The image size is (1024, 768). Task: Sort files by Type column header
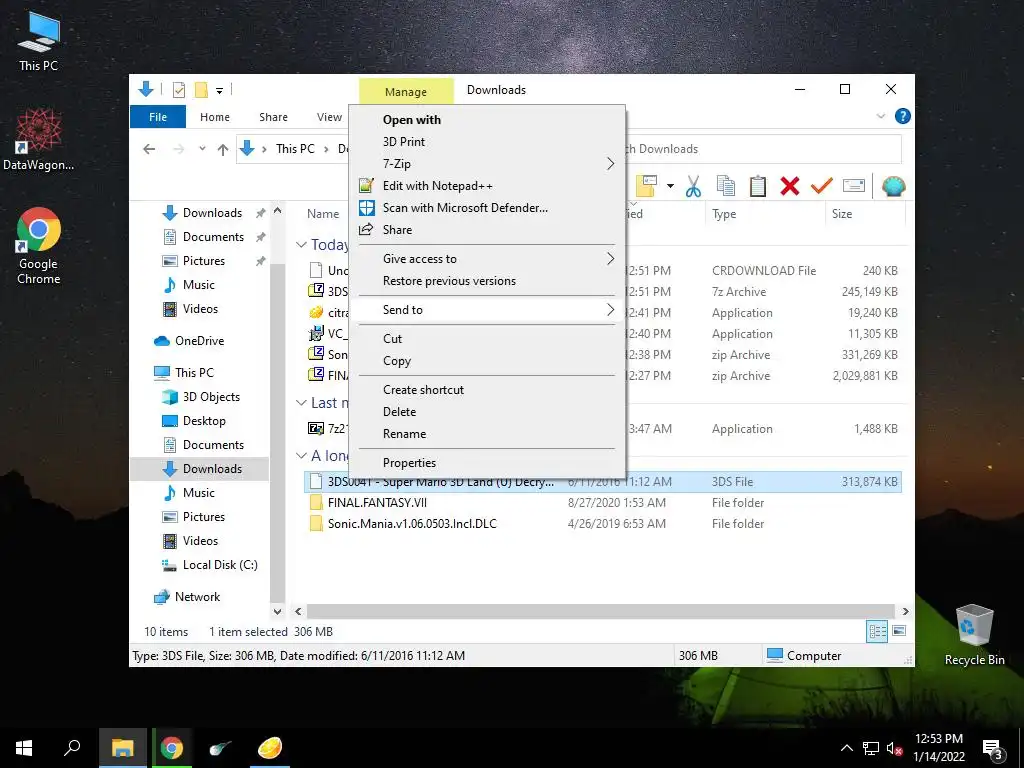point(724,214)
